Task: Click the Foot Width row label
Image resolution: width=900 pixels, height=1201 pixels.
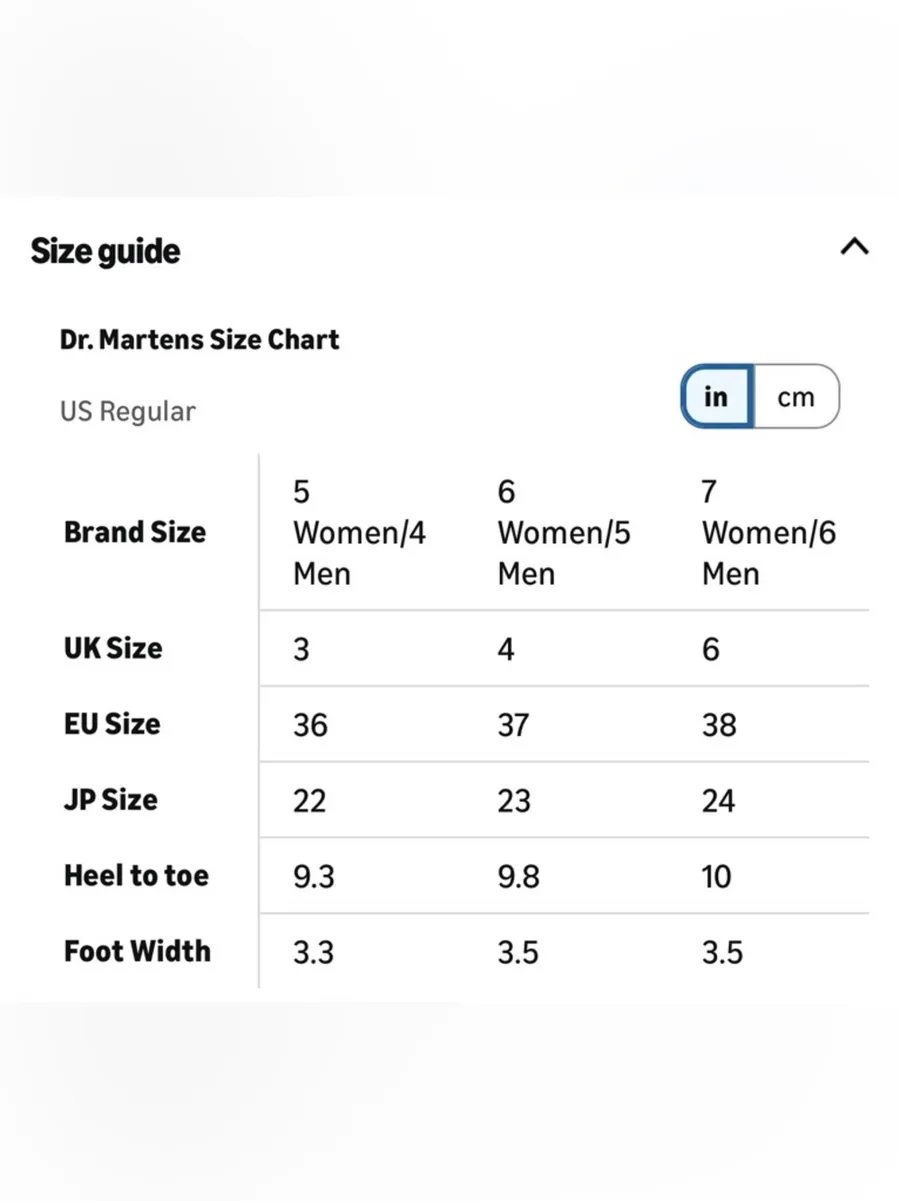Action: click(137, 951)
